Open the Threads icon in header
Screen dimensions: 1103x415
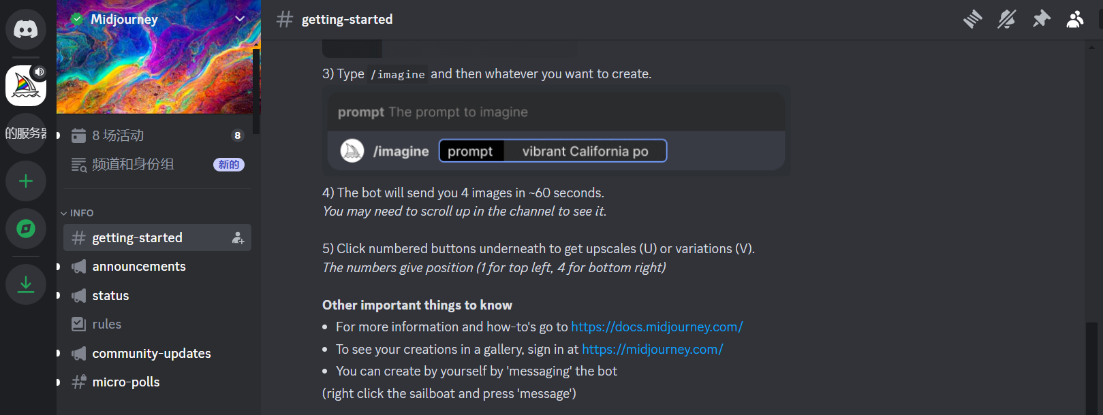coord(972,19)
